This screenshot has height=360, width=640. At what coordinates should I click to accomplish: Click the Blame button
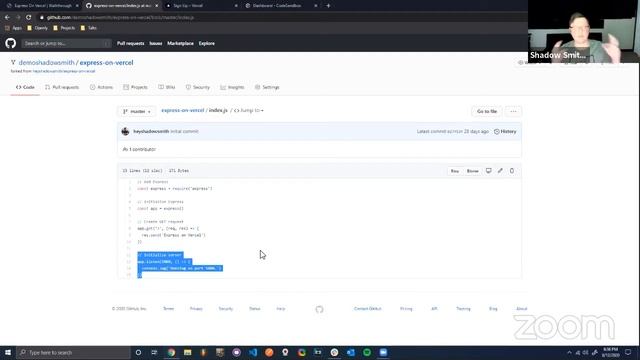[472, 171]
